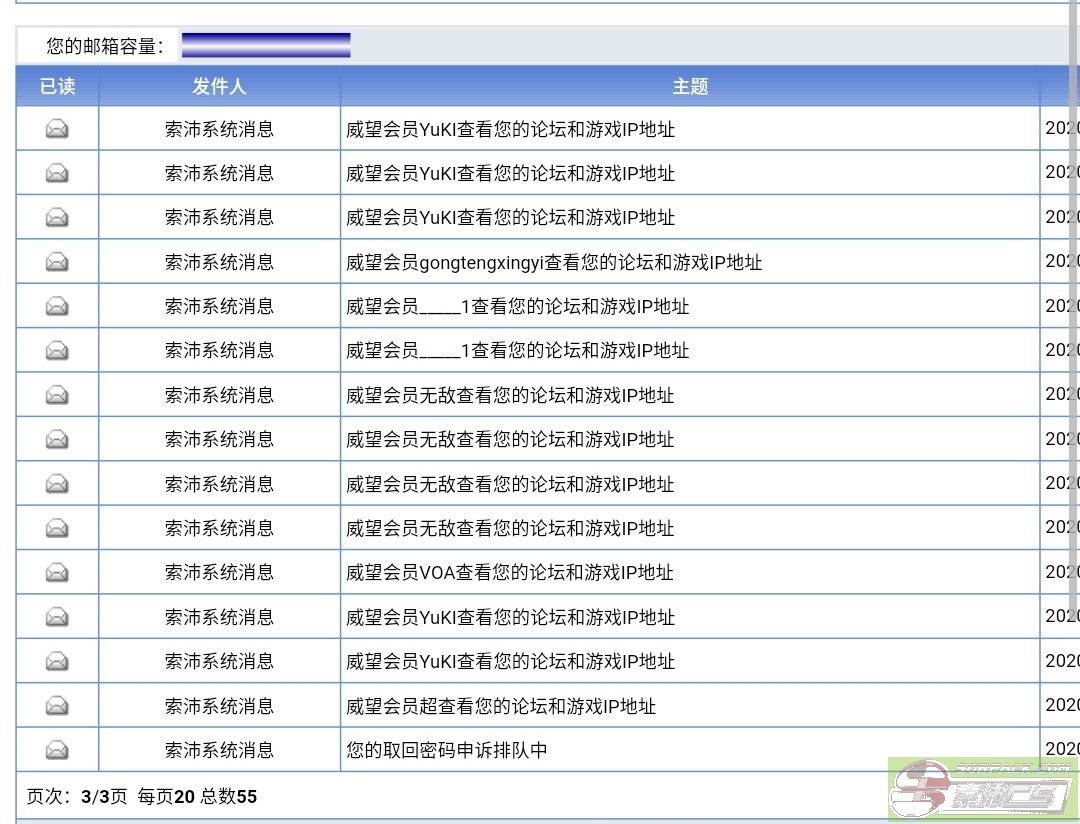Screen dimensions: 1080x824
Task: Click the 索沛系统消息 sender in the 取回密码 row
Action: 219,750
